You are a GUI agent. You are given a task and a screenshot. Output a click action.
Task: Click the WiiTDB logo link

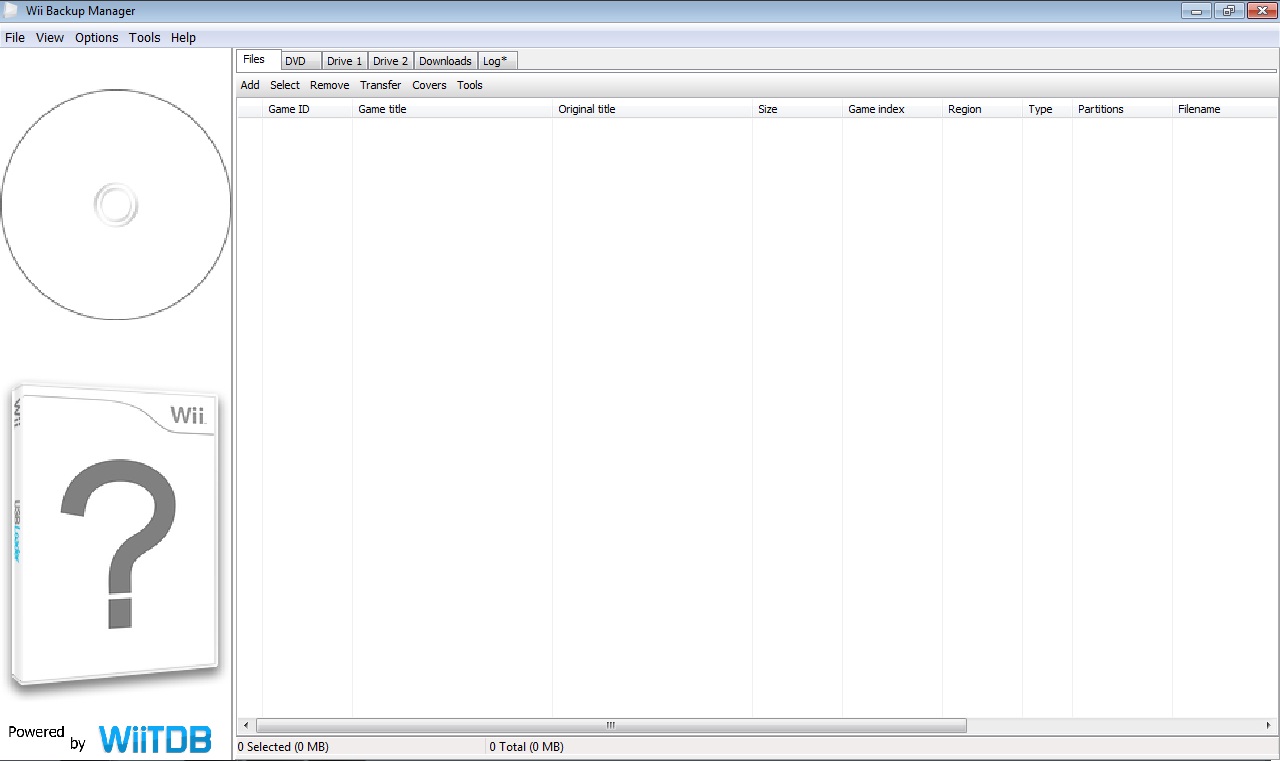click(x=155, y=739)
